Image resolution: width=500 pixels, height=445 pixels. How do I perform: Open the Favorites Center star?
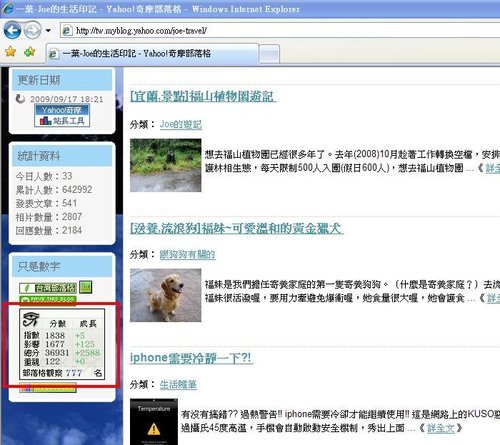pos(10,52)
